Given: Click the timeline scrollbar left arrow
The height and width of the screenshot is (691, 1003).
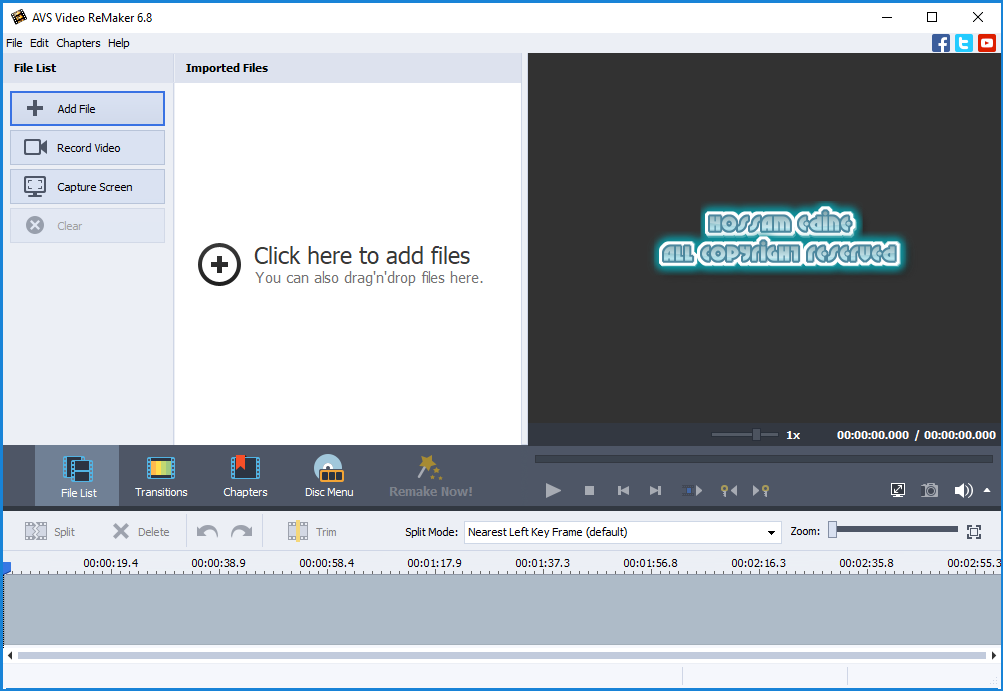Looking at the screenshot, I should pyautogui.click(x=10, y=655).
